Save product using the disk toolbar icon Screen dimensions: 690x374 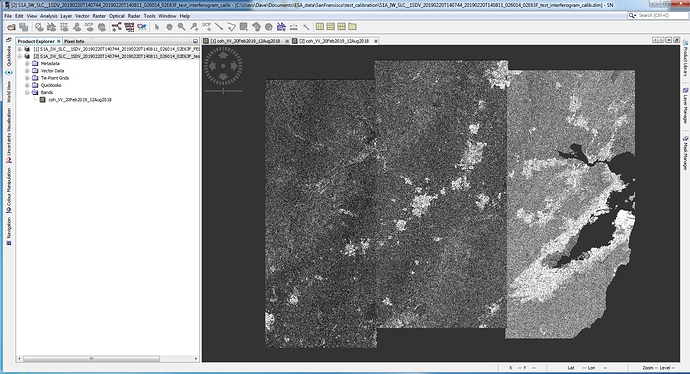pos(24,27)
